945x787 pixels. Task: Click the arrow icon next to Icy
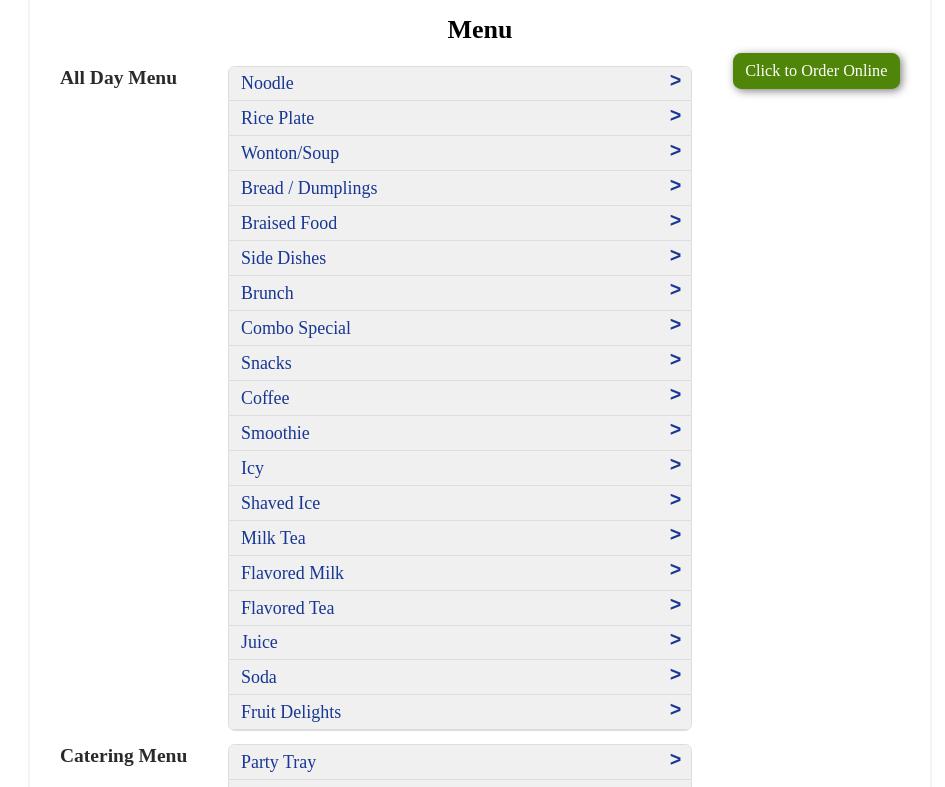[x=675, y=465]
